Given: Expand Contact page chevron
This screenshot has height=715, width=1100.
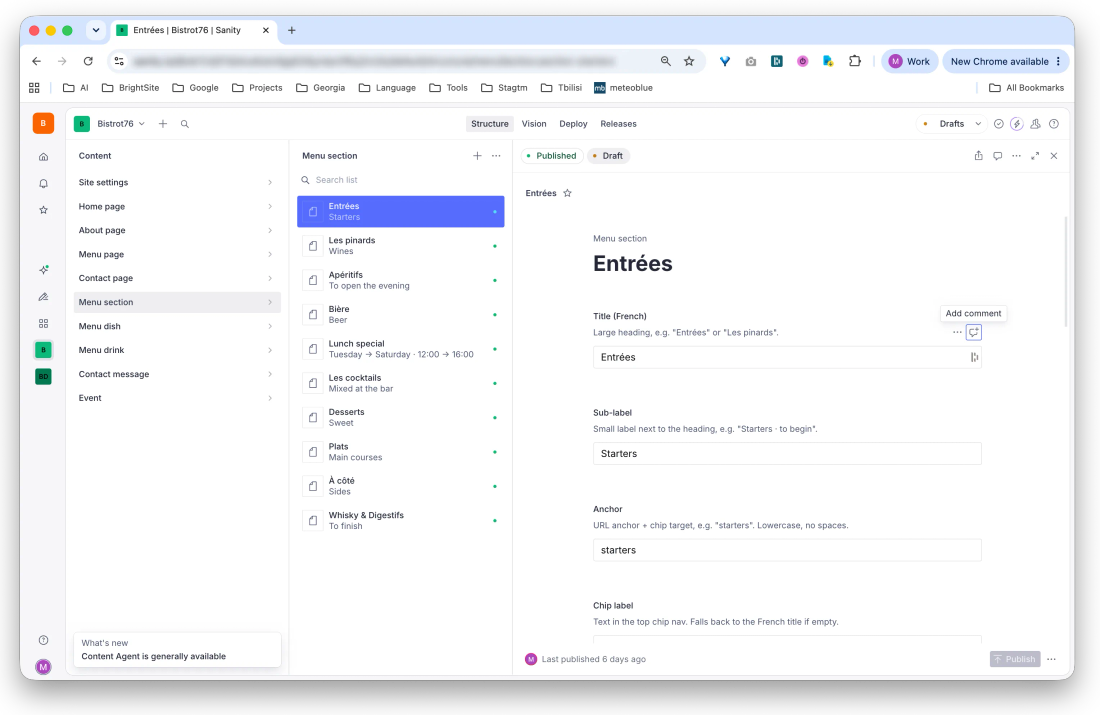Looking at the screenshot, I should (x=270, y=278).
